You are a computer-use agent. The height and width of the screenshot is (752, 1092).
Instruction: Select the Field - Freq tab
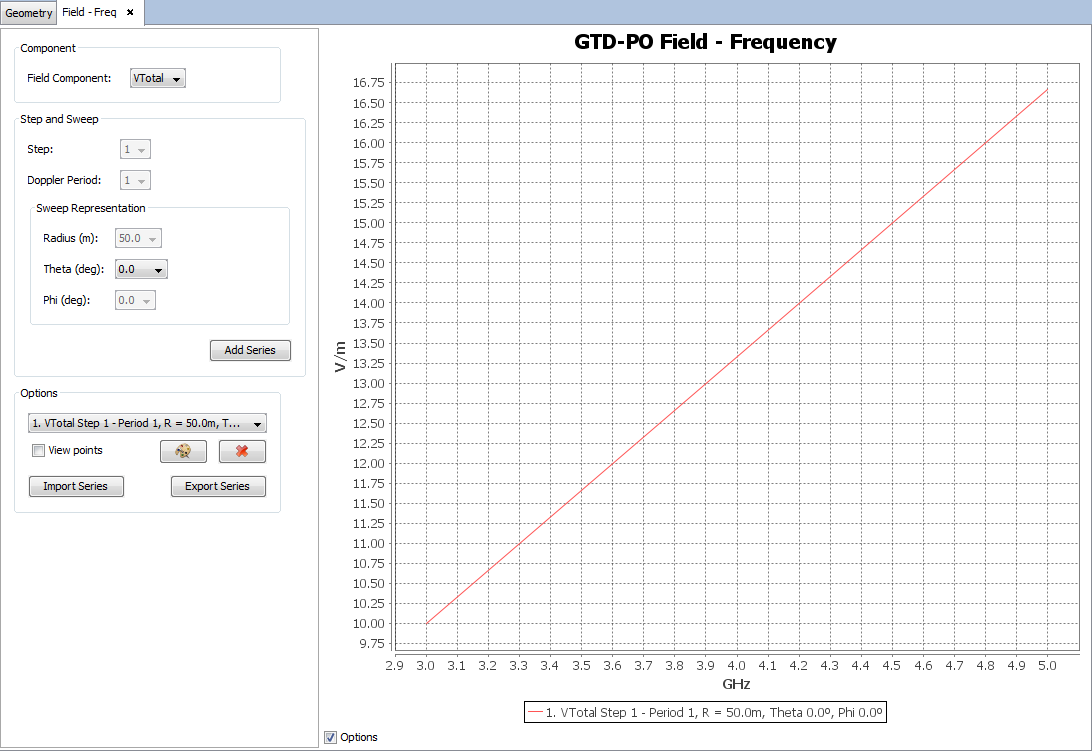89,12
